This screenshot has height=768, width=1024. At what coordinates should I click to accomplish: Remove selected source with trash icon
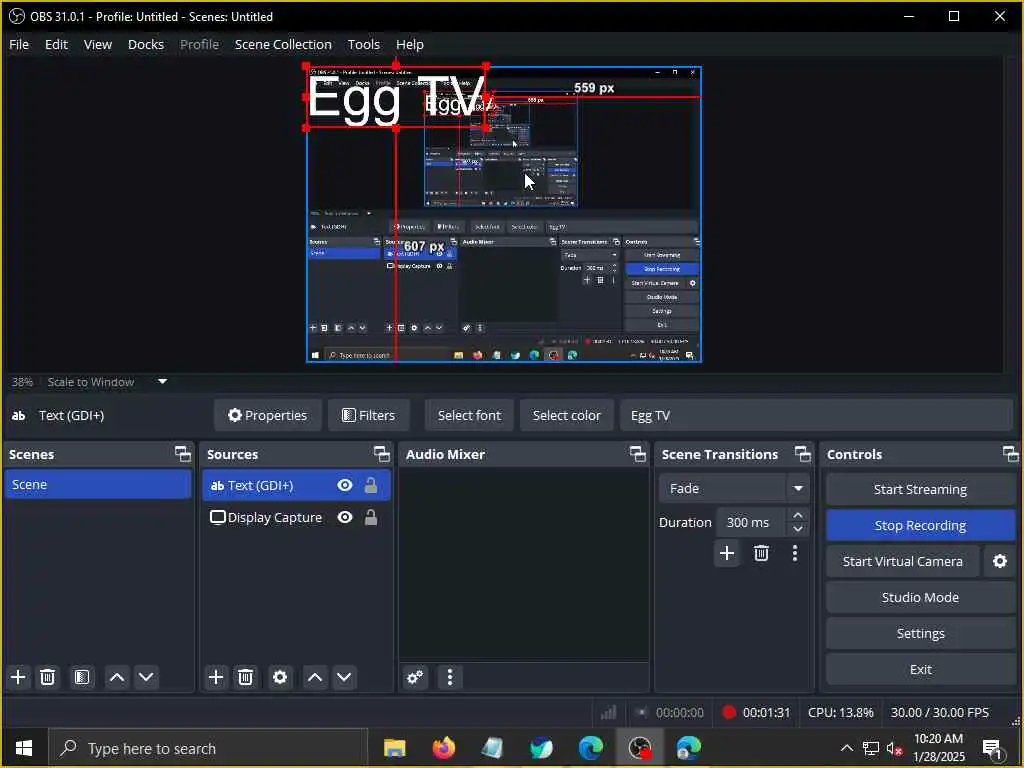point(246,677)
